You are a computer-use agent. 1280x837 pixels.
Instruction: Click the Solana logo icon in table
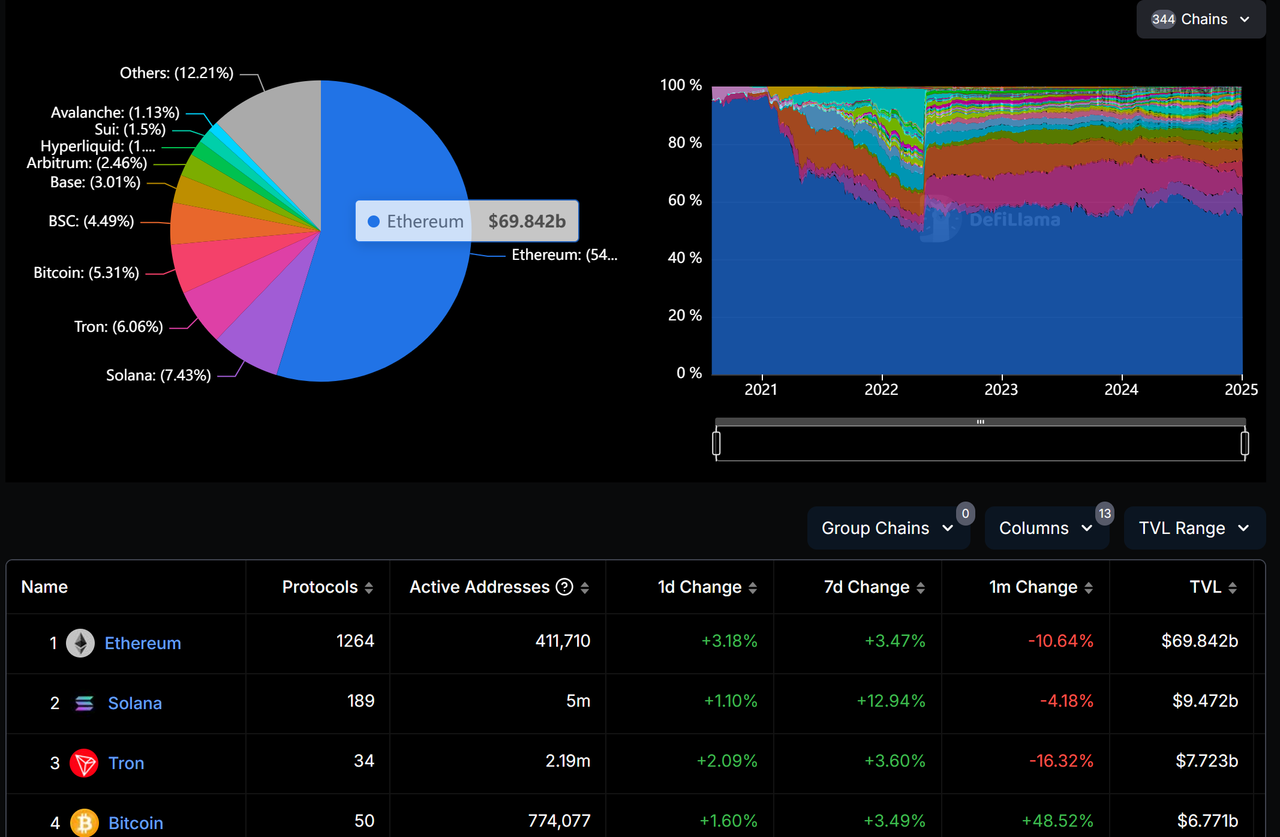pyautogui.click(x=84, y=703)
